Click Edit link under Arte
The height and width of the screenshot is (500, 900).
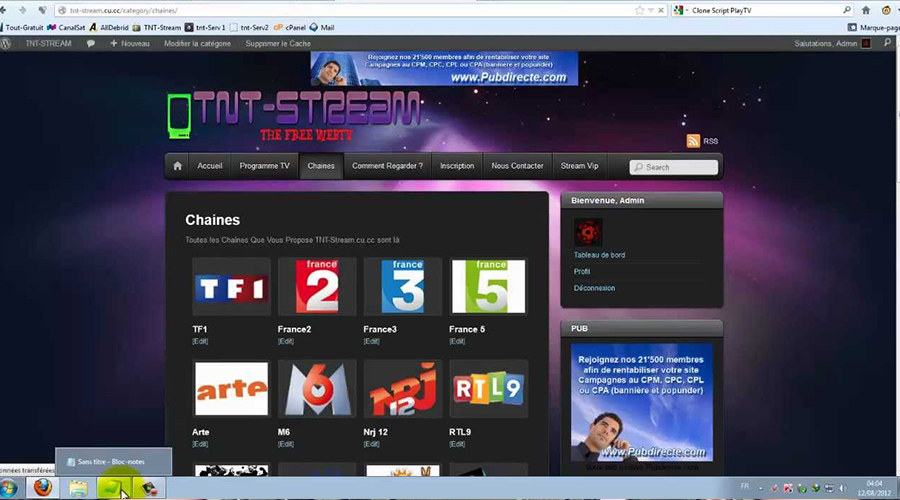coord(200,444)
